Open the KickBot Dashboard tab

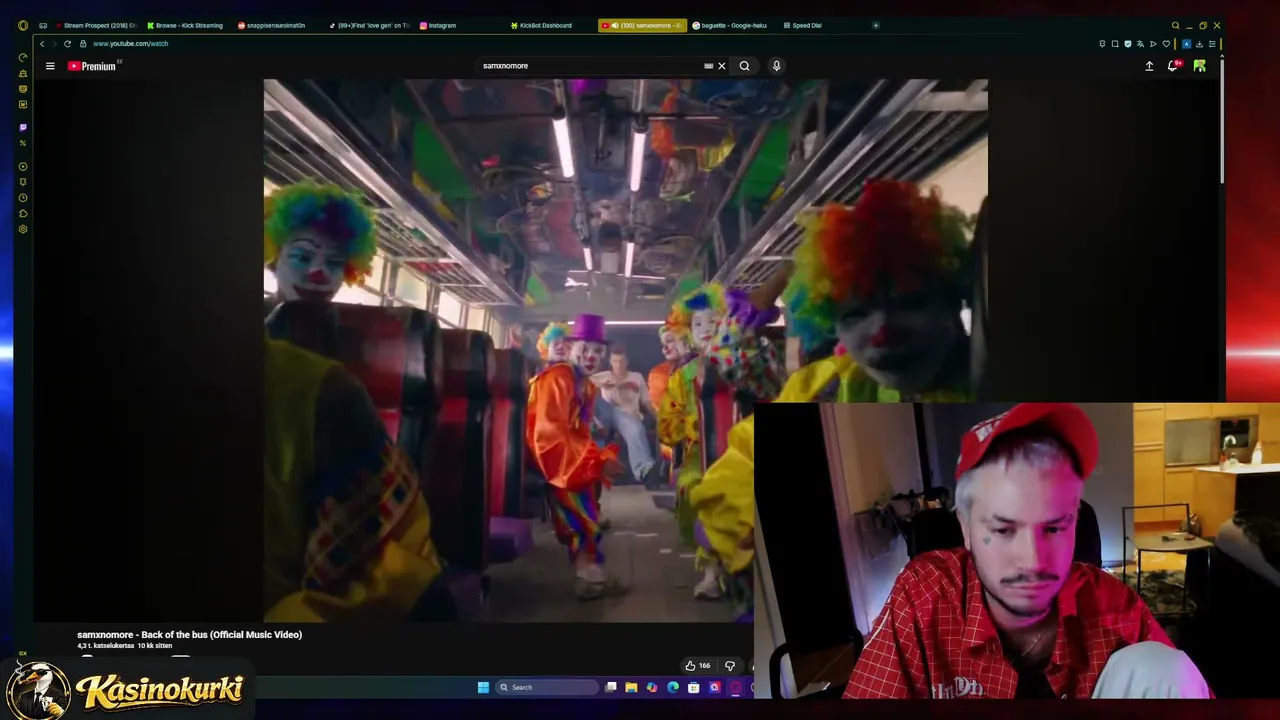coord(541,25)
